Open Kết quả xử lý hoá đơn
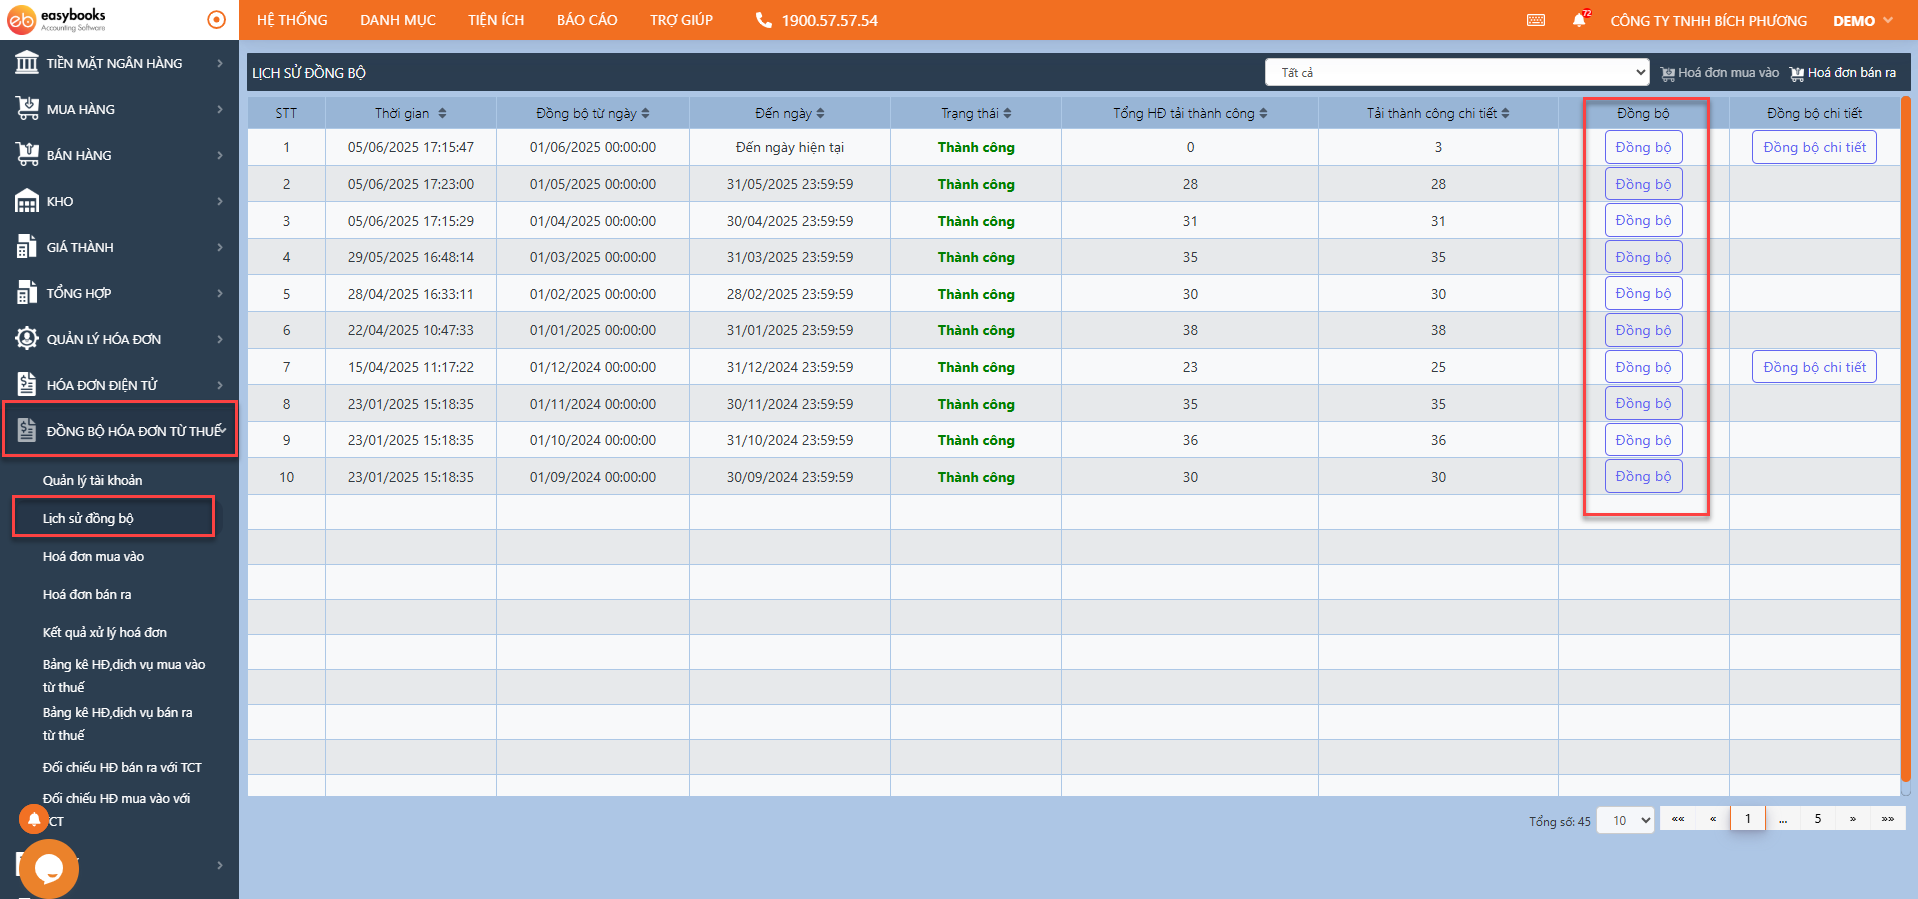1918x899 pixels. 104,632
